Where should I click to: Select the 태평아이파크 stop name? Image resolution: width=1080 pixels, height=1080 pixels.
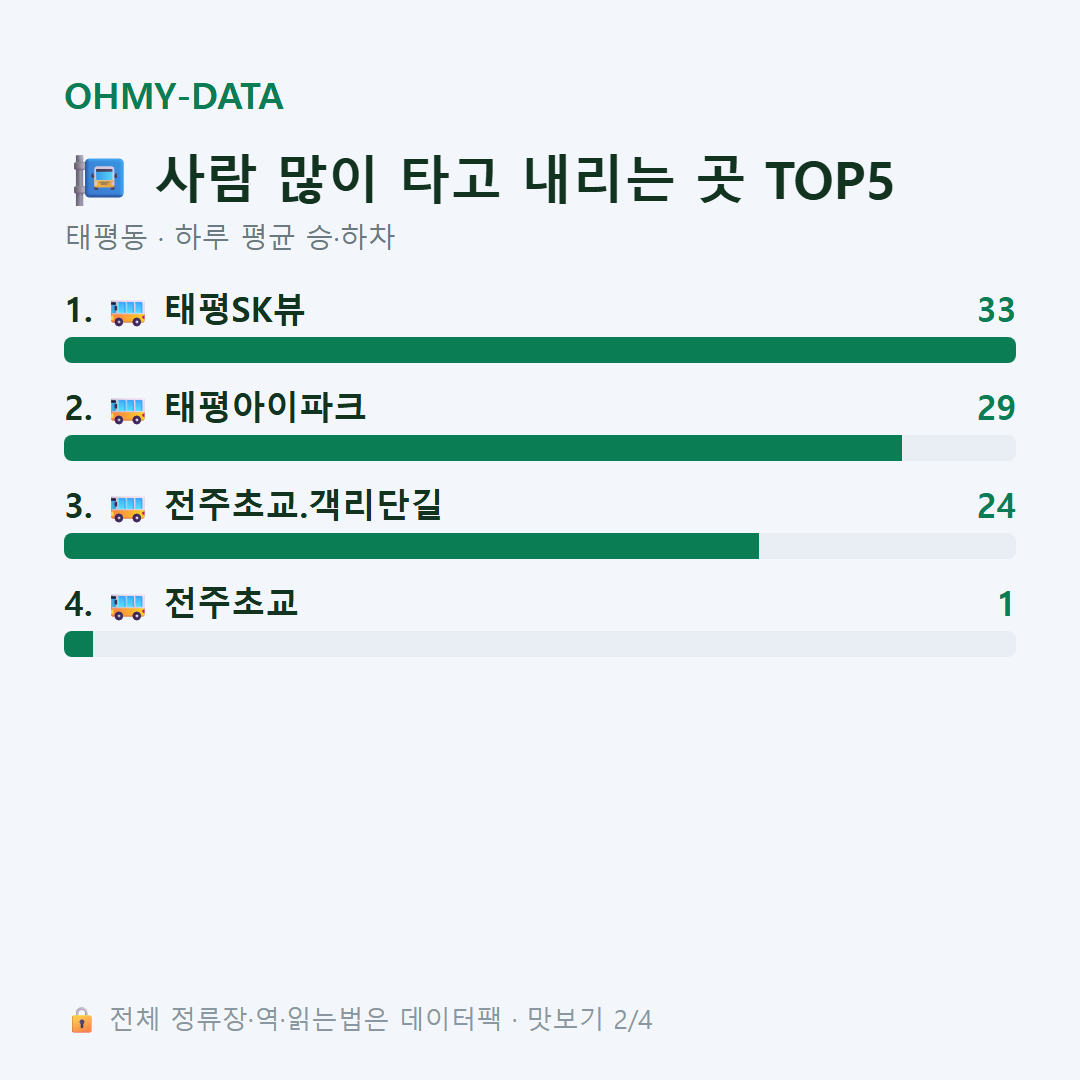[x=265, y=407]
